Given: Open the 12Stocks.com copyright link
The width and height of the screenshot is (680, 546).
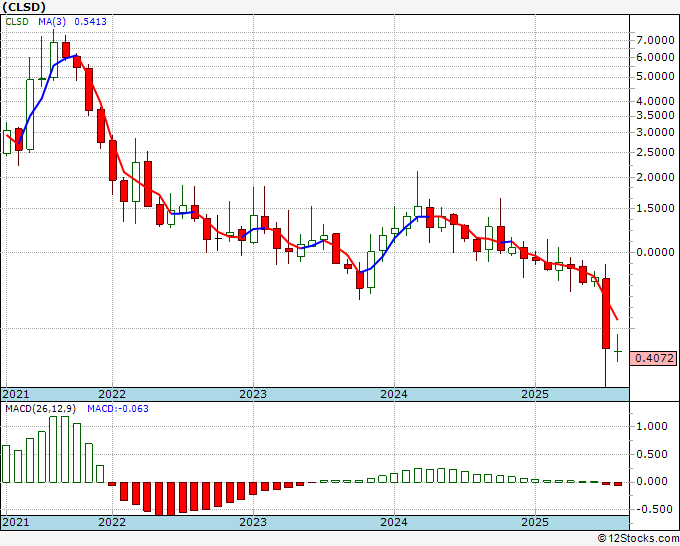Looking at the screenshot, I should (638, 539).
